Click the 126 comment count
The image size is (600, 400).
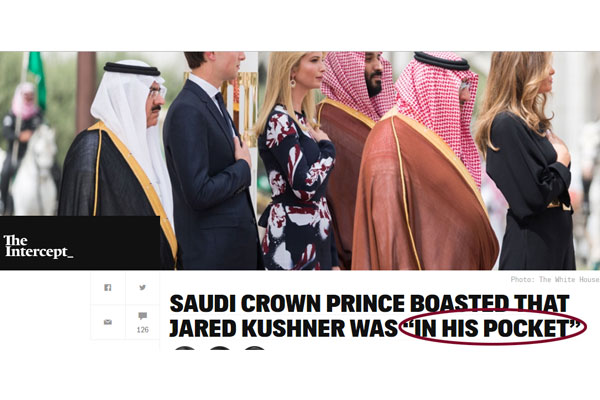click(x=142, y=330)
